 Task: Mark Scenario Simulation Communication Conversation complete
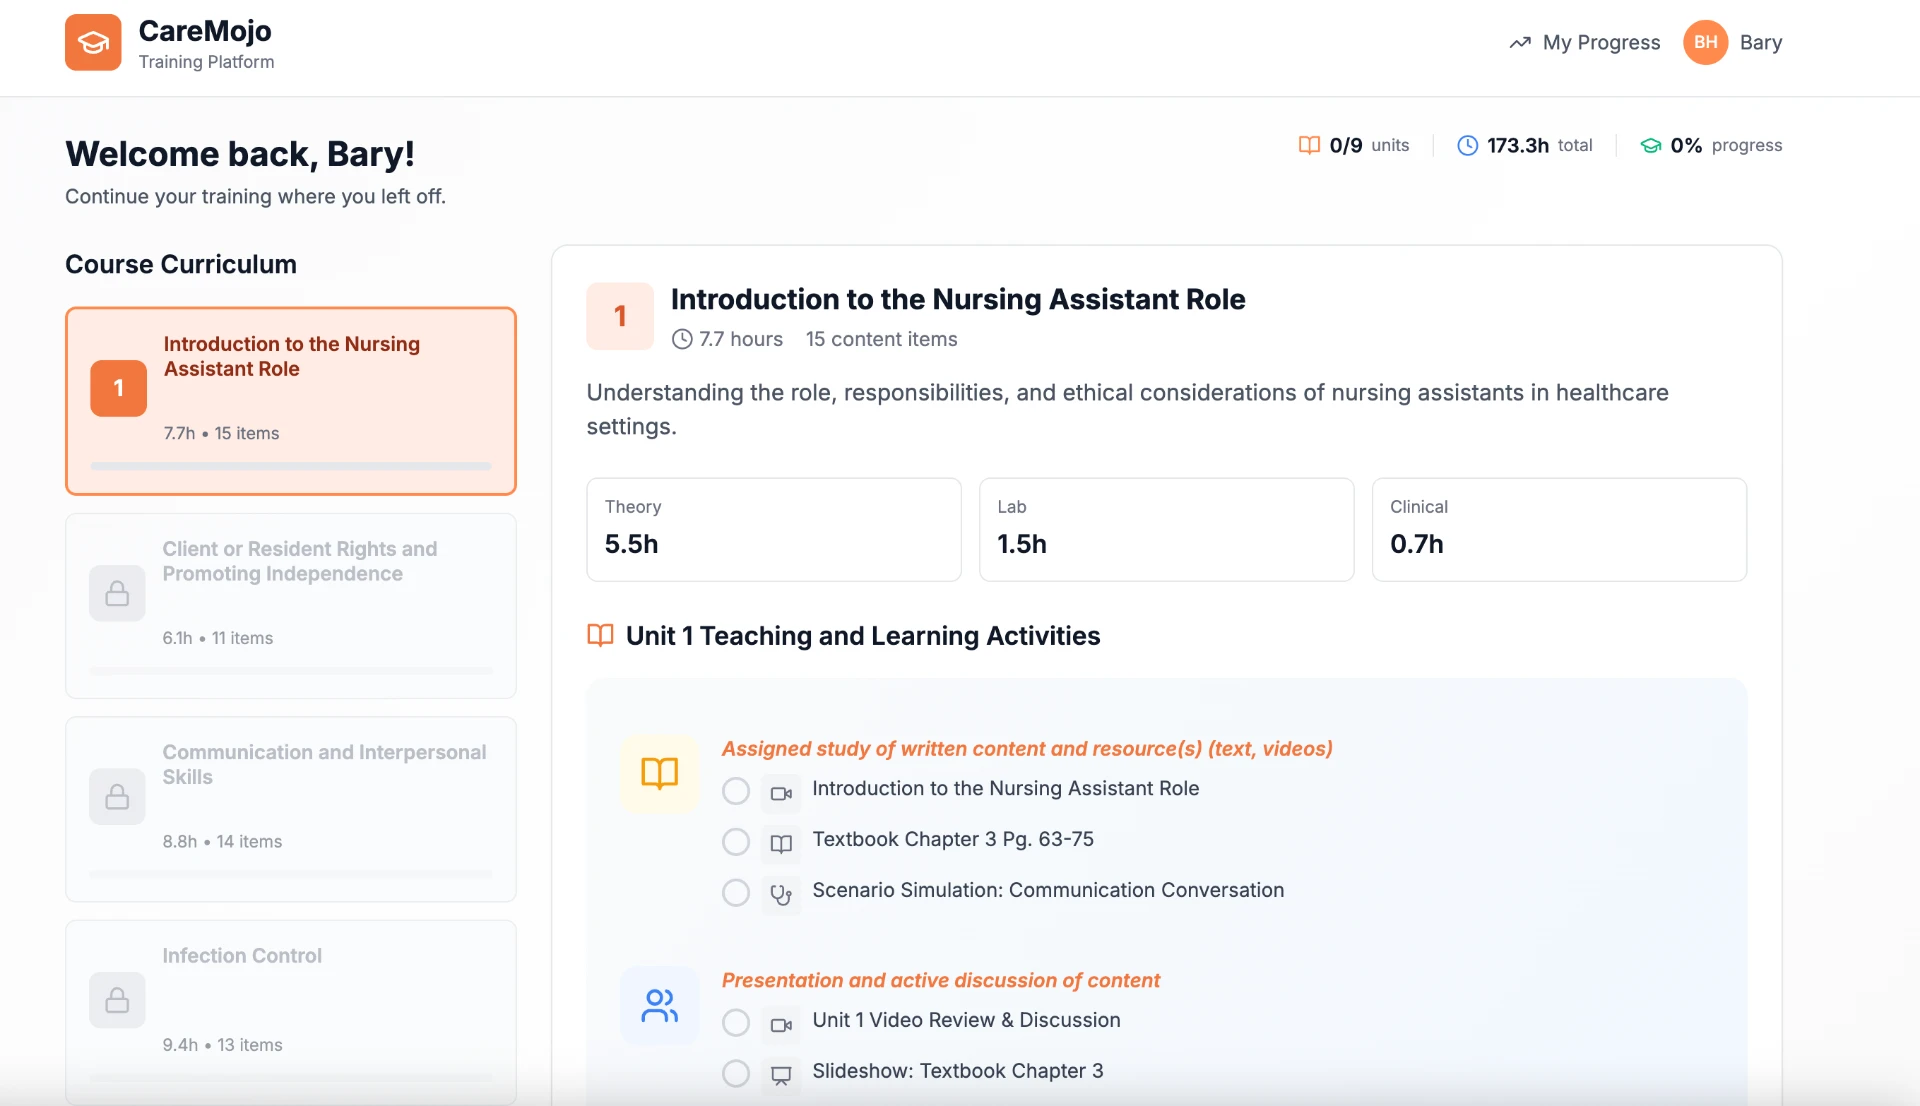point(736,893)
